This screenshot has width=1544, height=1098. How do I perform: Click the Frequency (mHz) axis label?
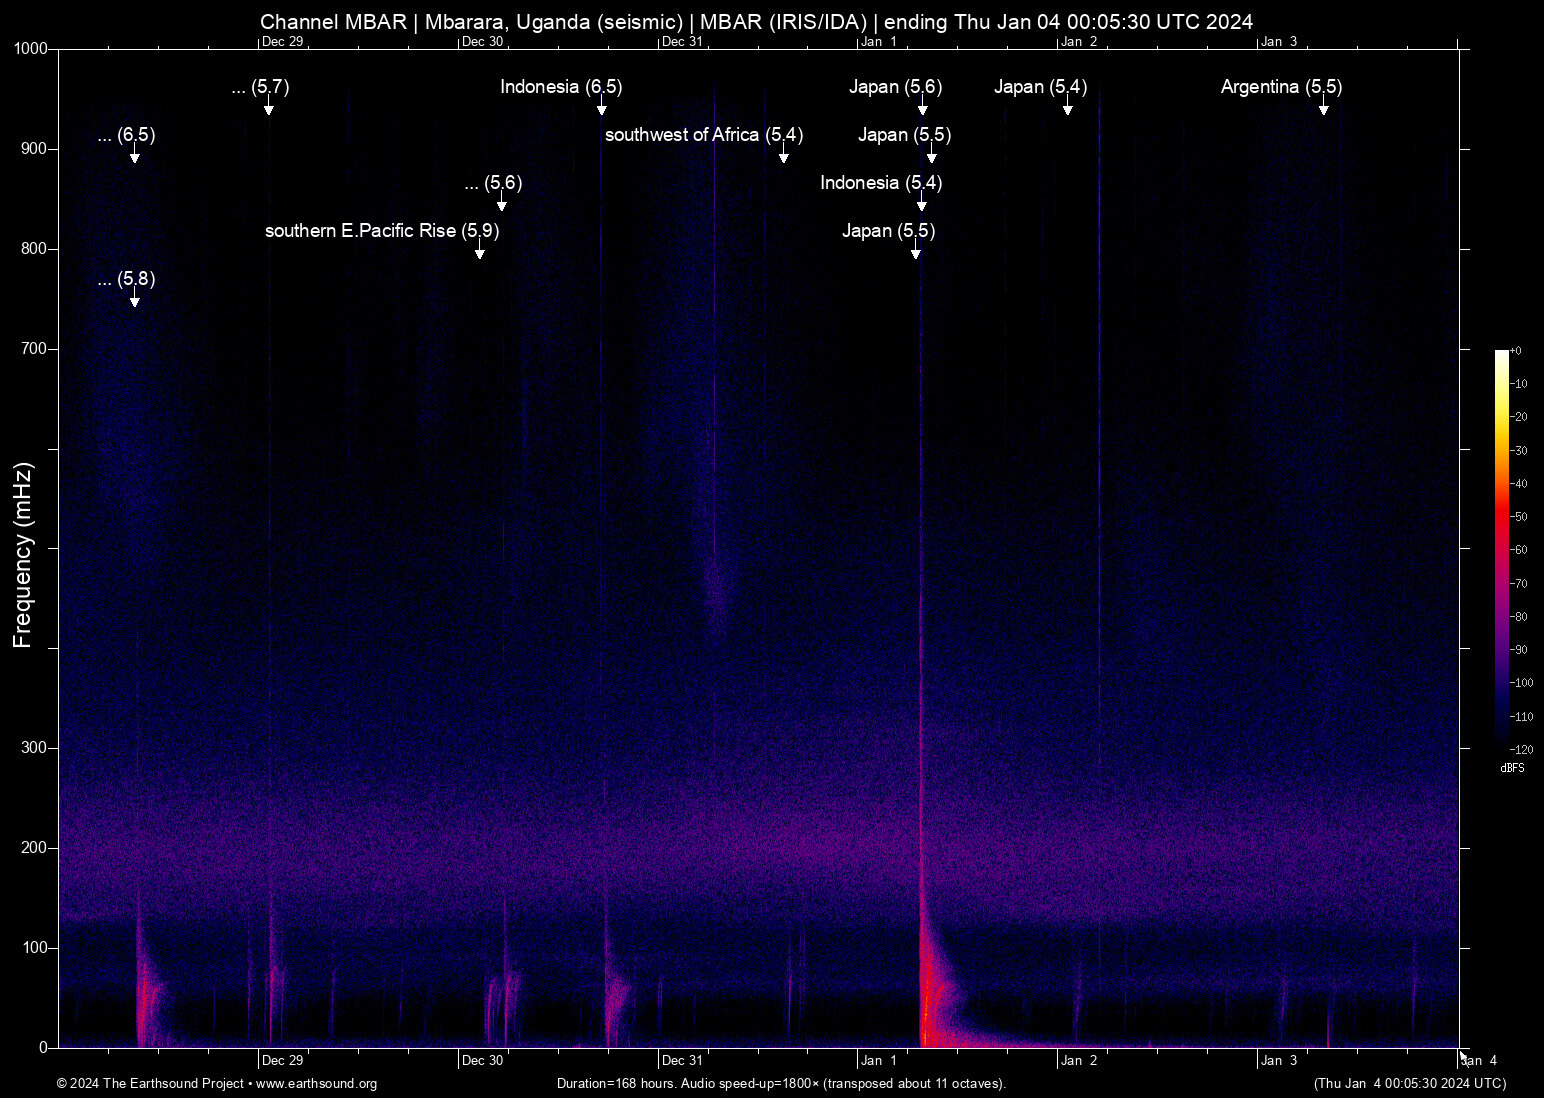pyautogui.click(x=22, y=555)
